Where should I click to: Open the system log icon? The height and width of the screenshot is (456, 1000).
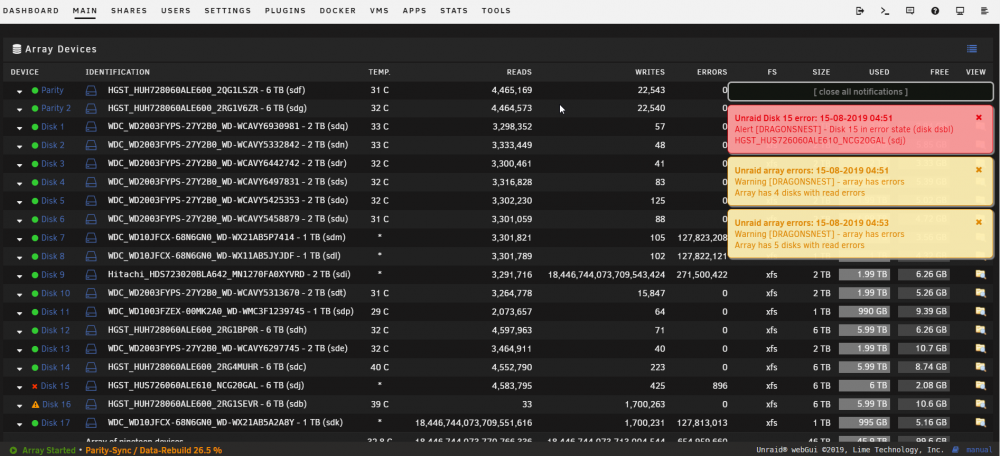point(984,11)
